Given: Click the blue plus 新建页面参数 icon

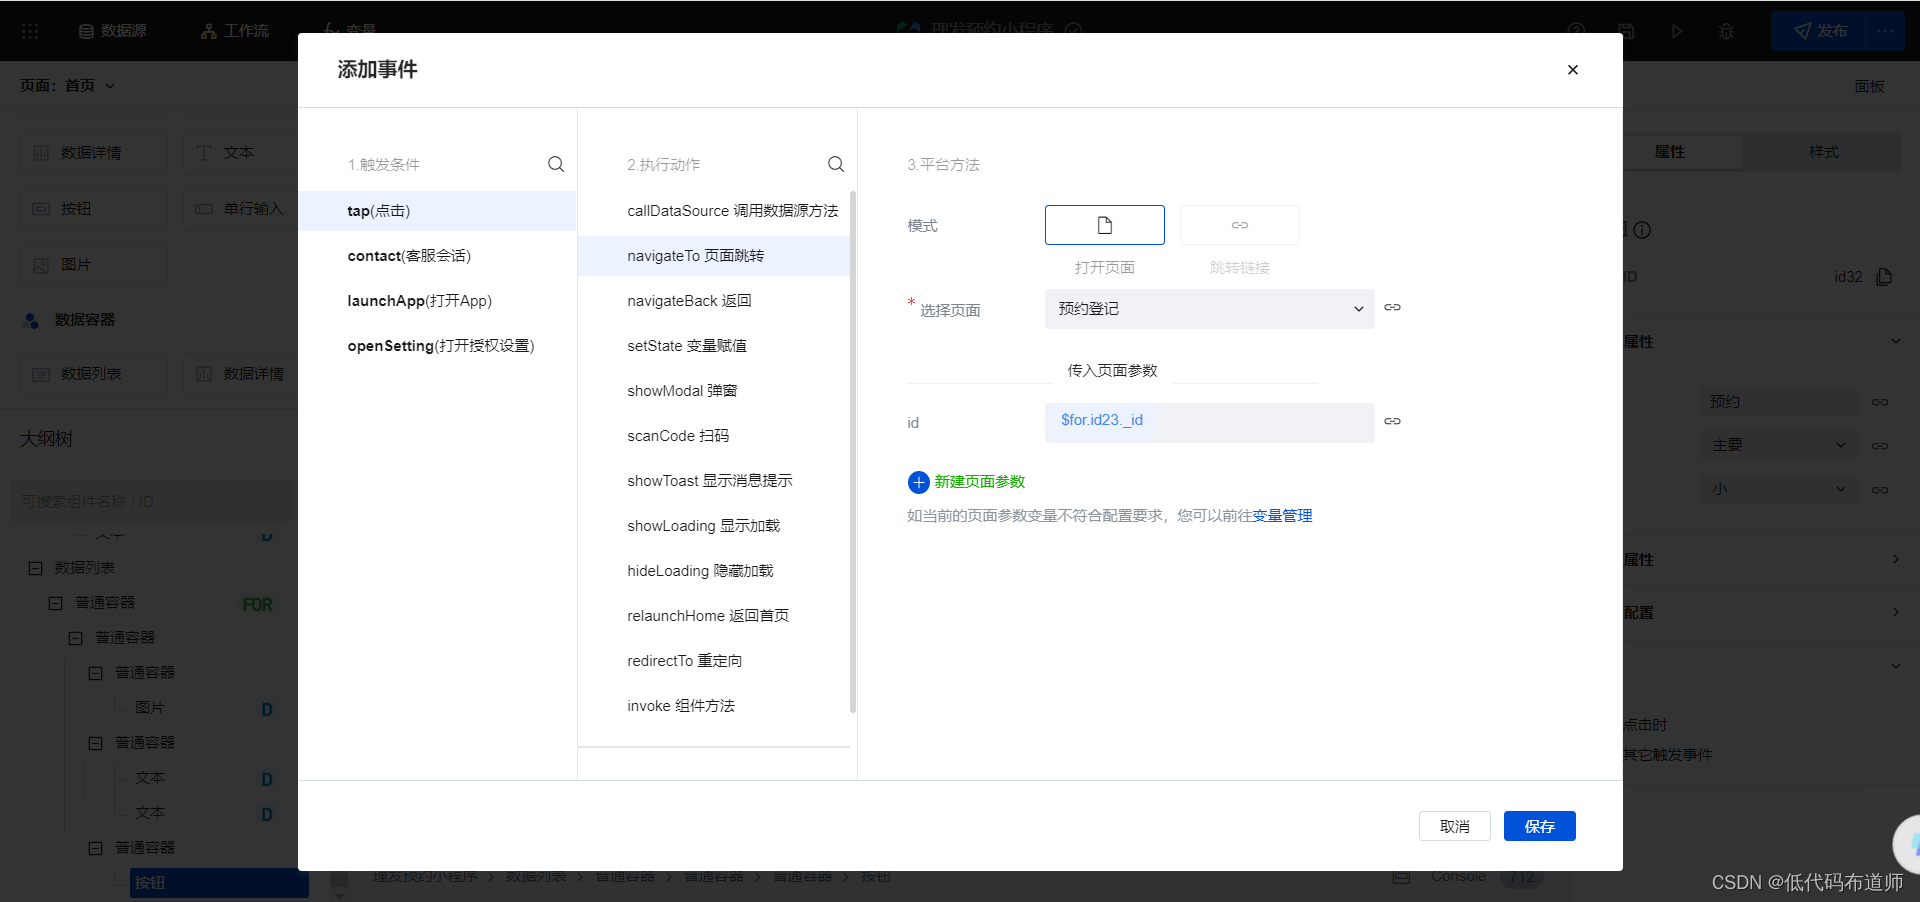Looking at the screenshot, I should tap(918, 483).
